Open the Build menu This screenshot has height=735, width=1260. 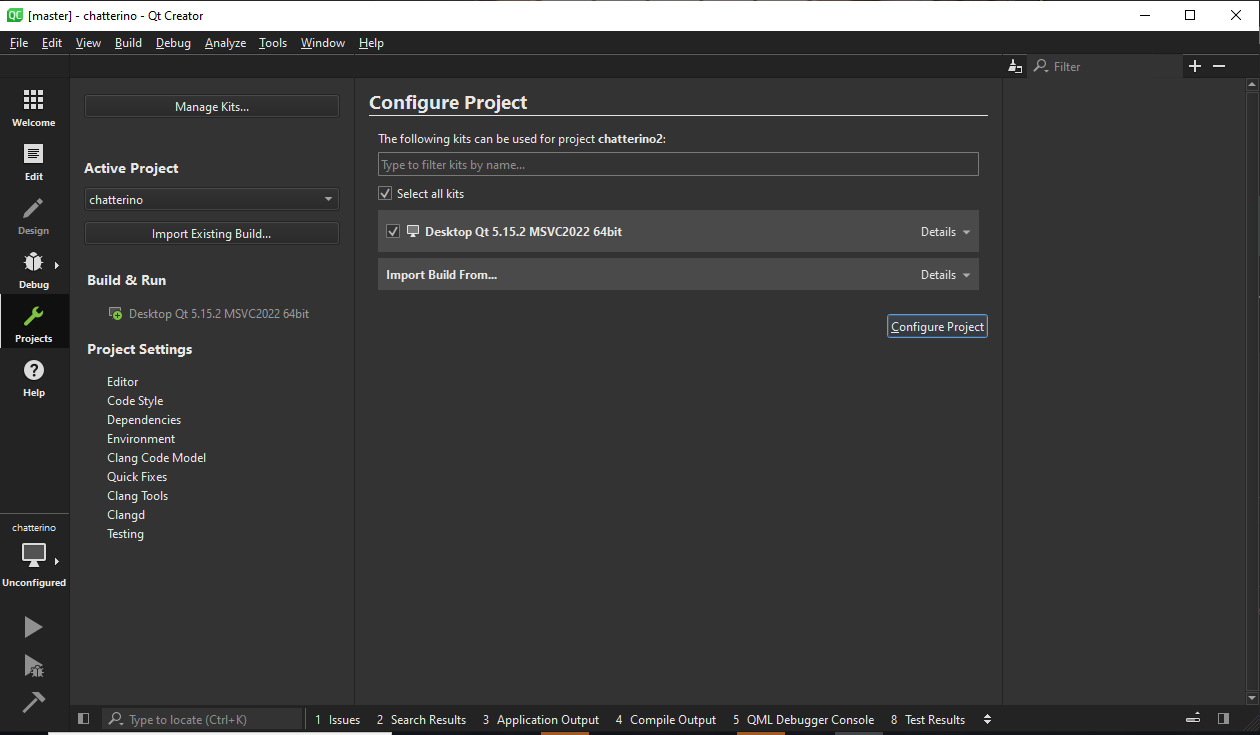point(128,43)
